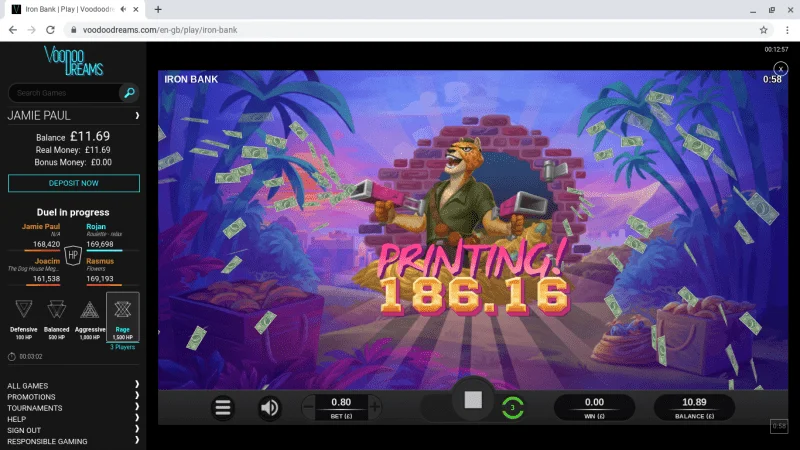
Task: Expand Responsible Gaming arrow chevron
Action: point(137,440)
